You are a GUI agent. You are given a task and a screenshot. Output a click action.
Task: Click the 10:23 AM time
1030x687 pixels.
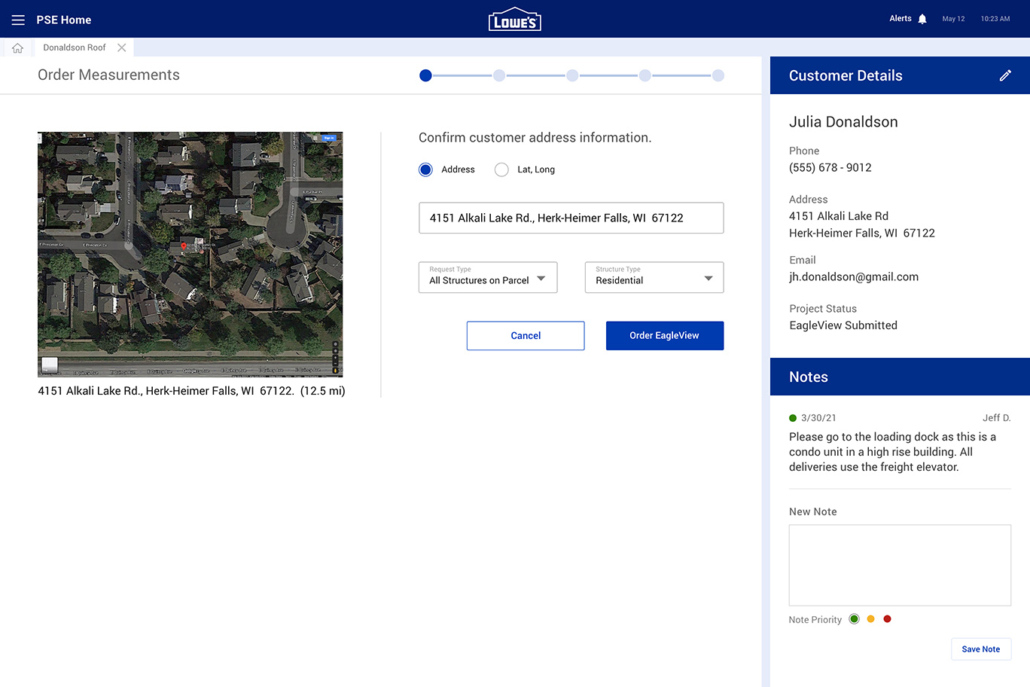pyautogui.click(x=995, y=19)
